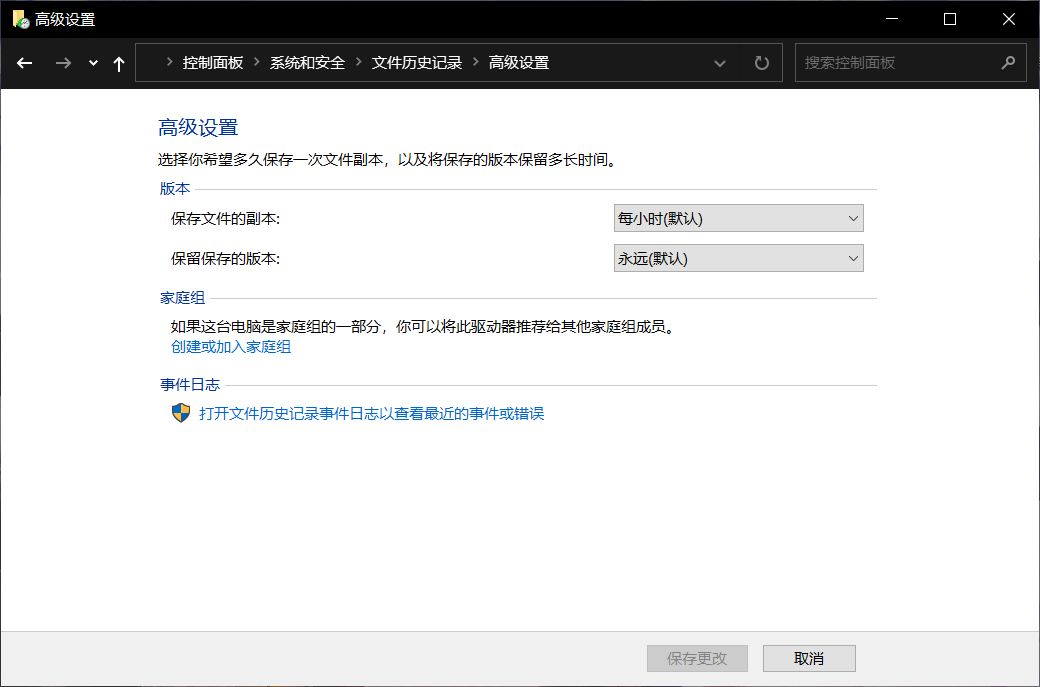Click the UAC shield icon beside the event log link
Image resolution: width=1040 pixels, height=687 pixels.
coord(181,412)
